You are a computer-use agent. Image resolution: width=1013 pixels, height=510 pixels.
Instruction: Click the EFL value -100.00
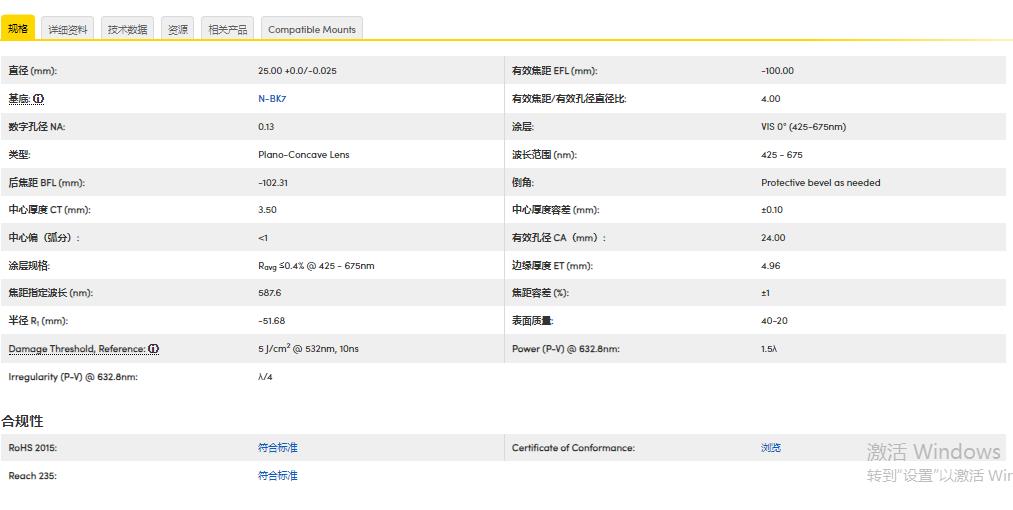click(777, 71)
